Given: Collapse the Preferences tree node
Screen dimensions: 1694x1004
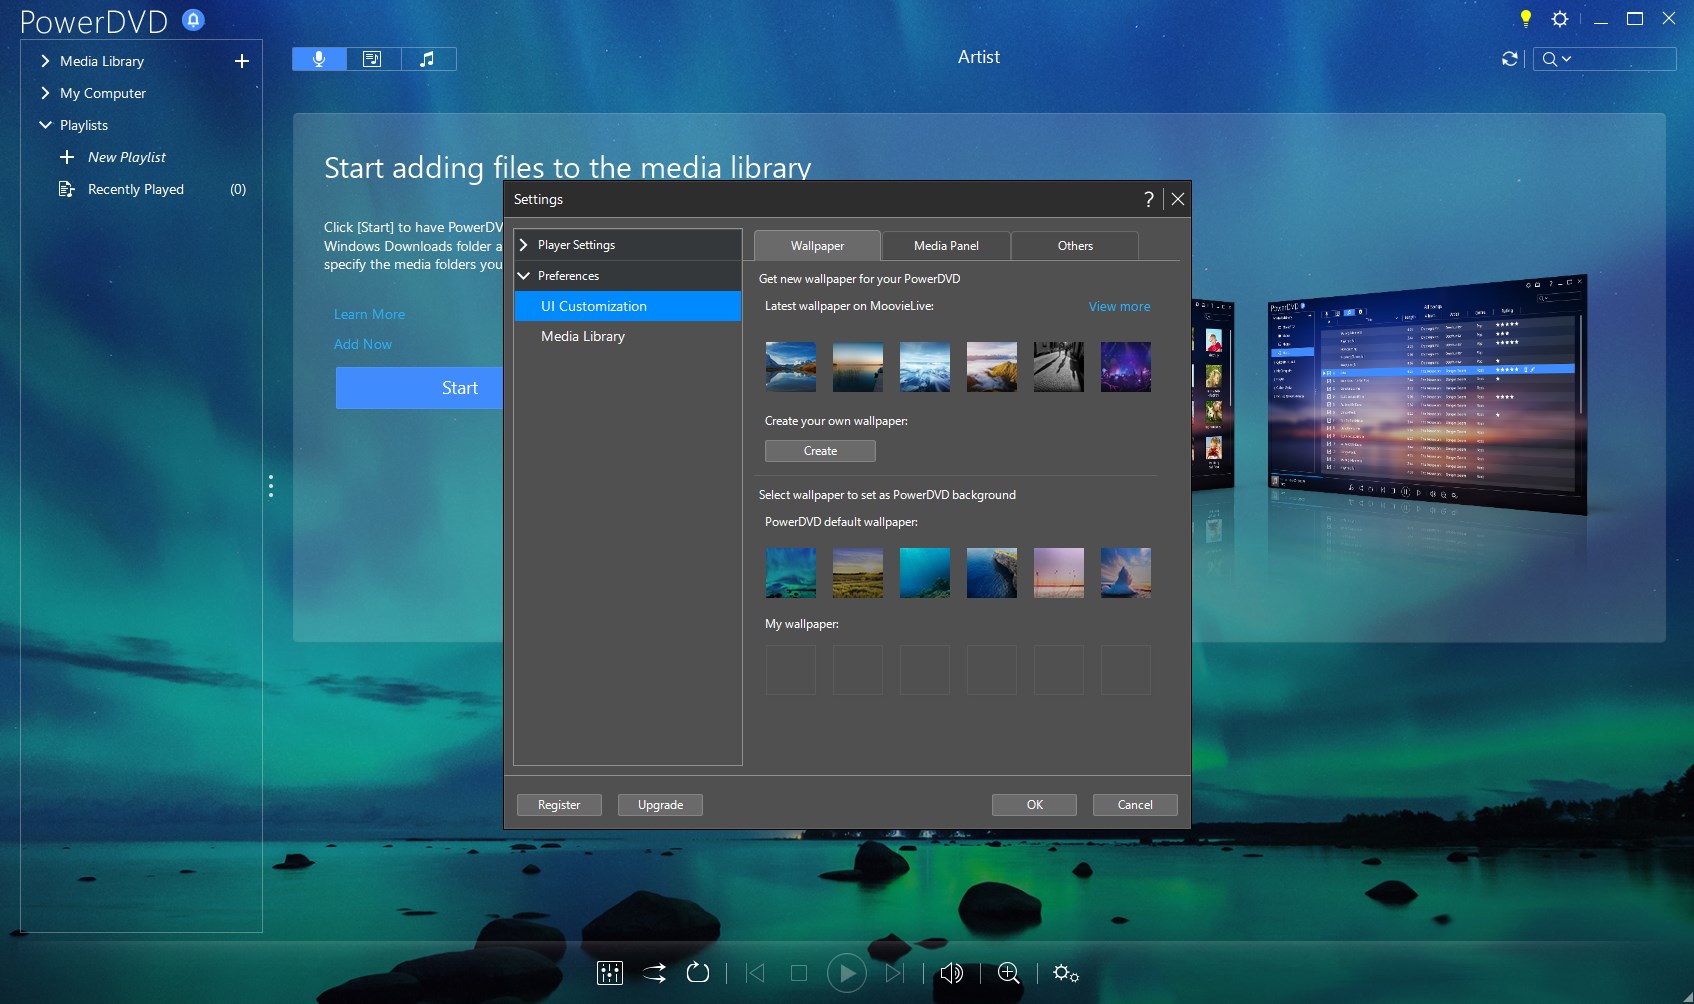Looking at the screenshot, I should (x=523, y=276).
